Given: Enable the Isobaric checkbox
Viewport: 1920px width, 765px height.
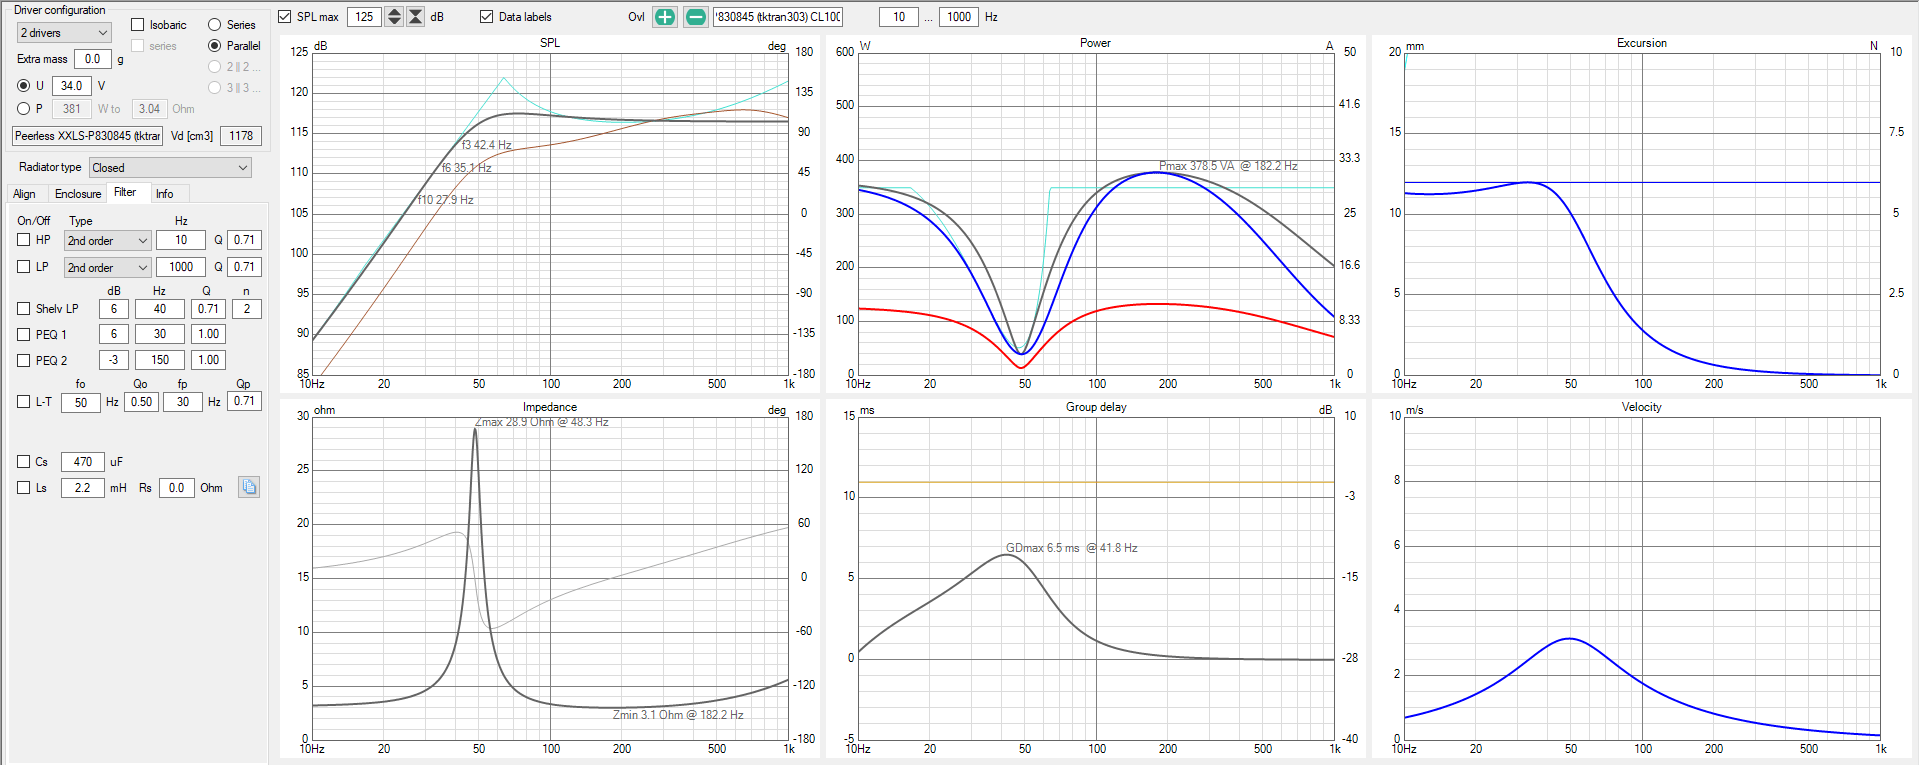Looking at the screenshot, I should tap(138, 25).
